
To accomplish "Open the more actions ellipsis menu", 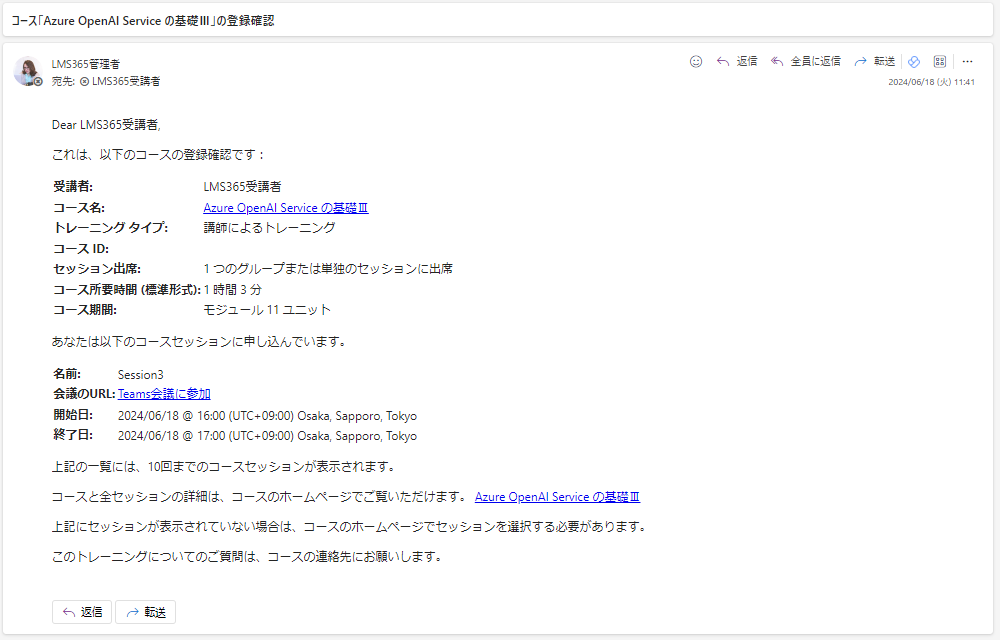I will (967, 61).
